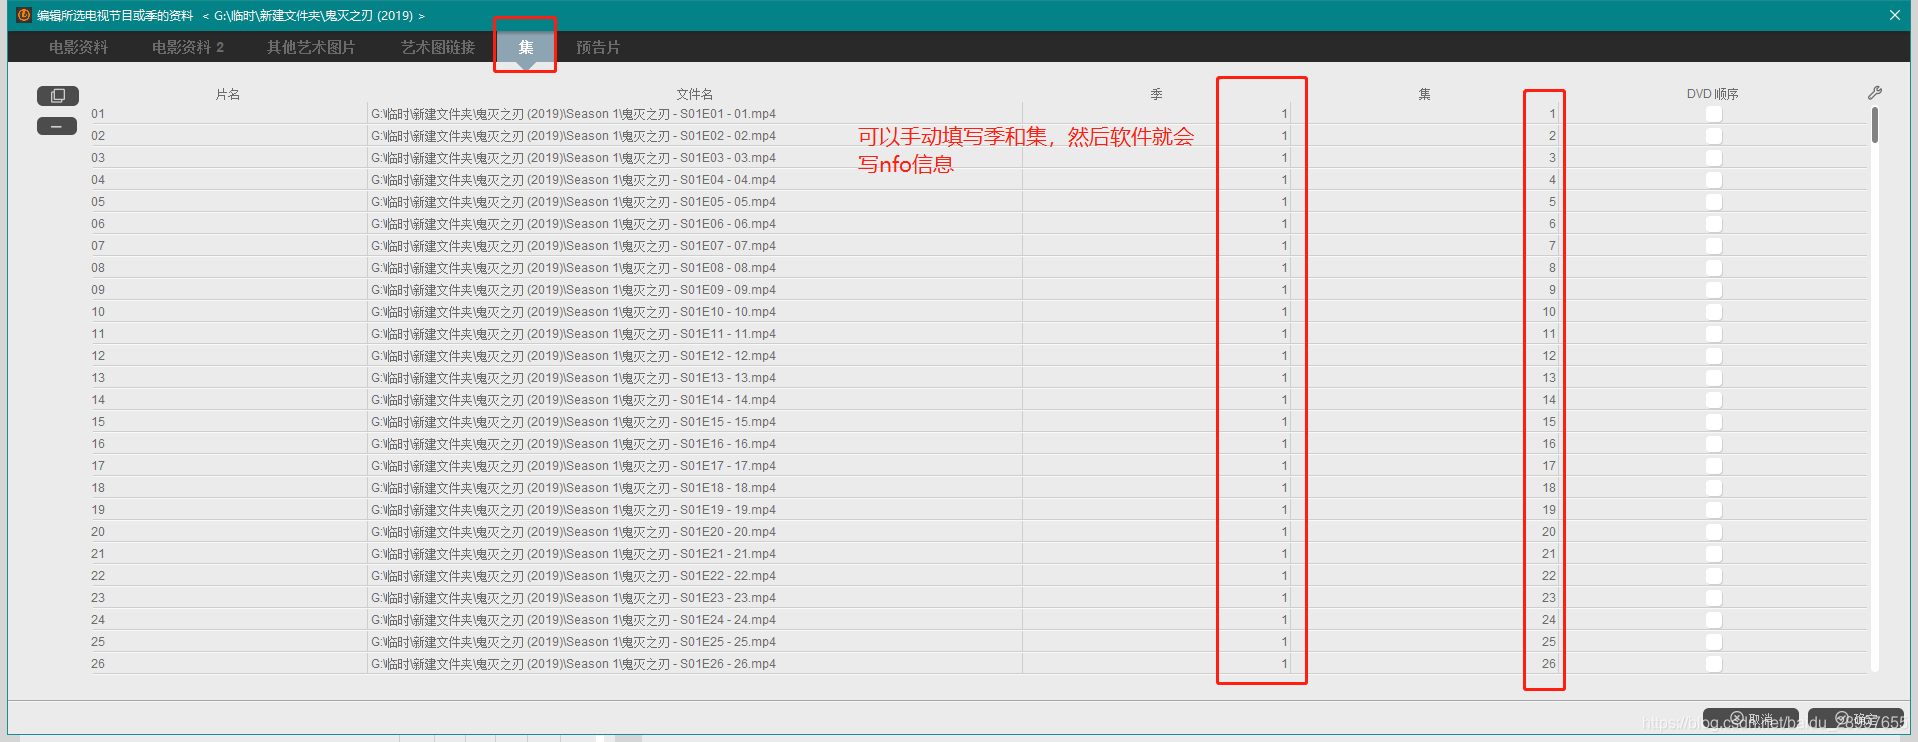Toggle DVD order checkbox on row 05

click(x=1714, y=202)
